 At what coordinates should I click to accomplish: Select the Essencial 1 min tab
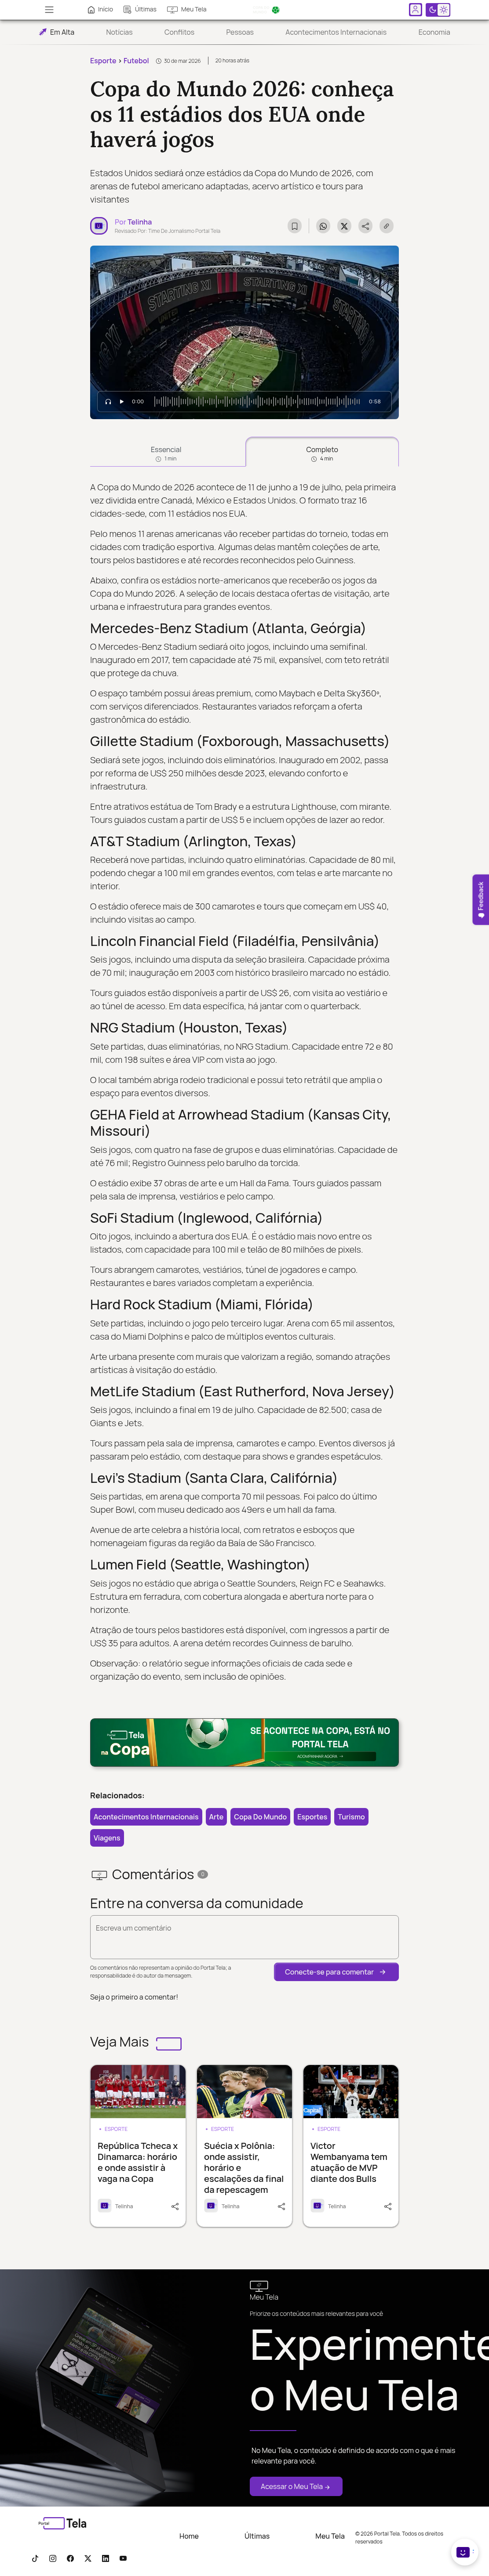[166, 453]
